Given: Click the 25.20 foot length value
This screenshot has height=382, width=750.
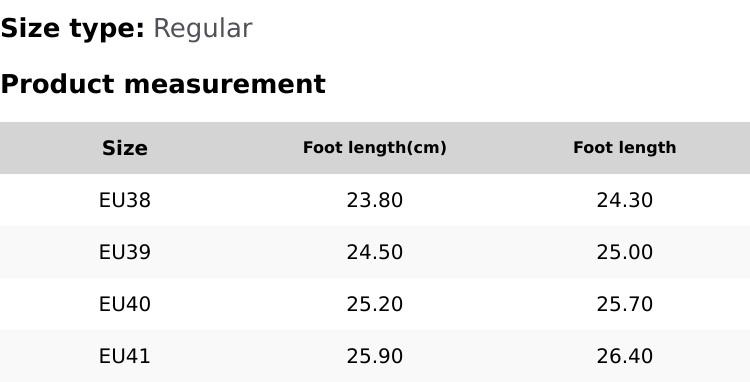Looking at the screenshot, I should (x=375, y=304).
